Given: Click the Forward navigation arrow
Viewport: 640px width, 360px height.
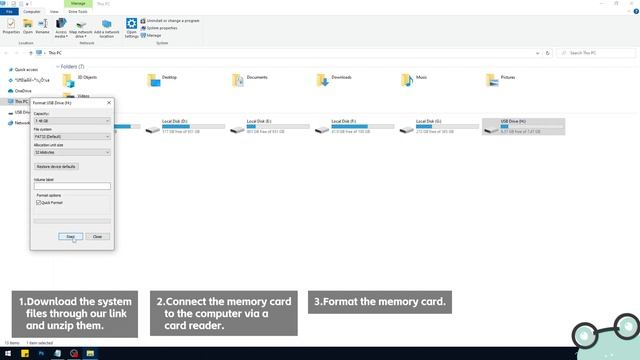Looking at the screenshot, I should coord(16,53).
